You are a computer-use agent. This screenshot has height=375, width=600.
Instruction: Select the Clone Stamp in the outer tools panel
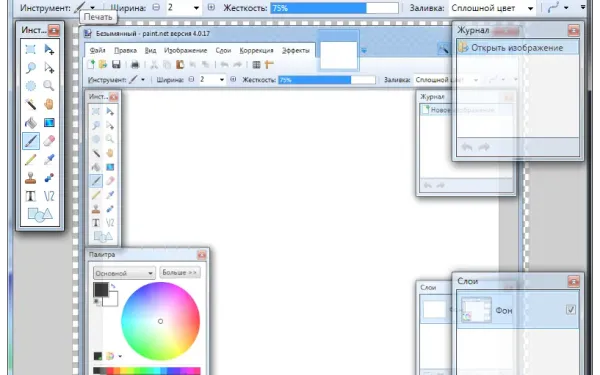click(x=31, y=178)
